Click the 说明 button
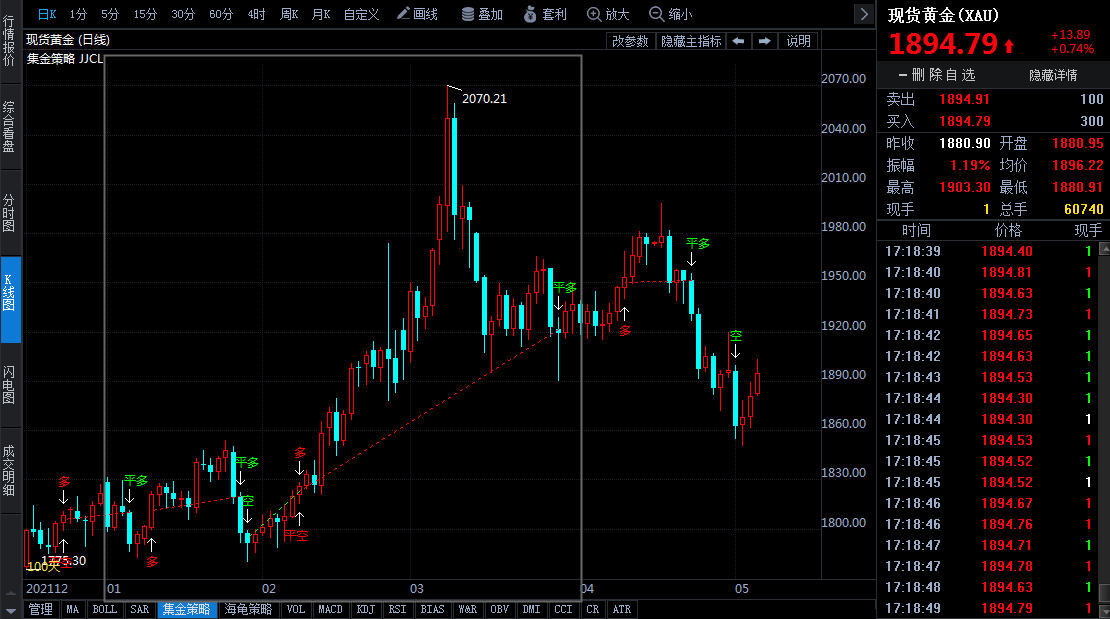This screenshot has height=619, width=1110. (x=799, y=41)
